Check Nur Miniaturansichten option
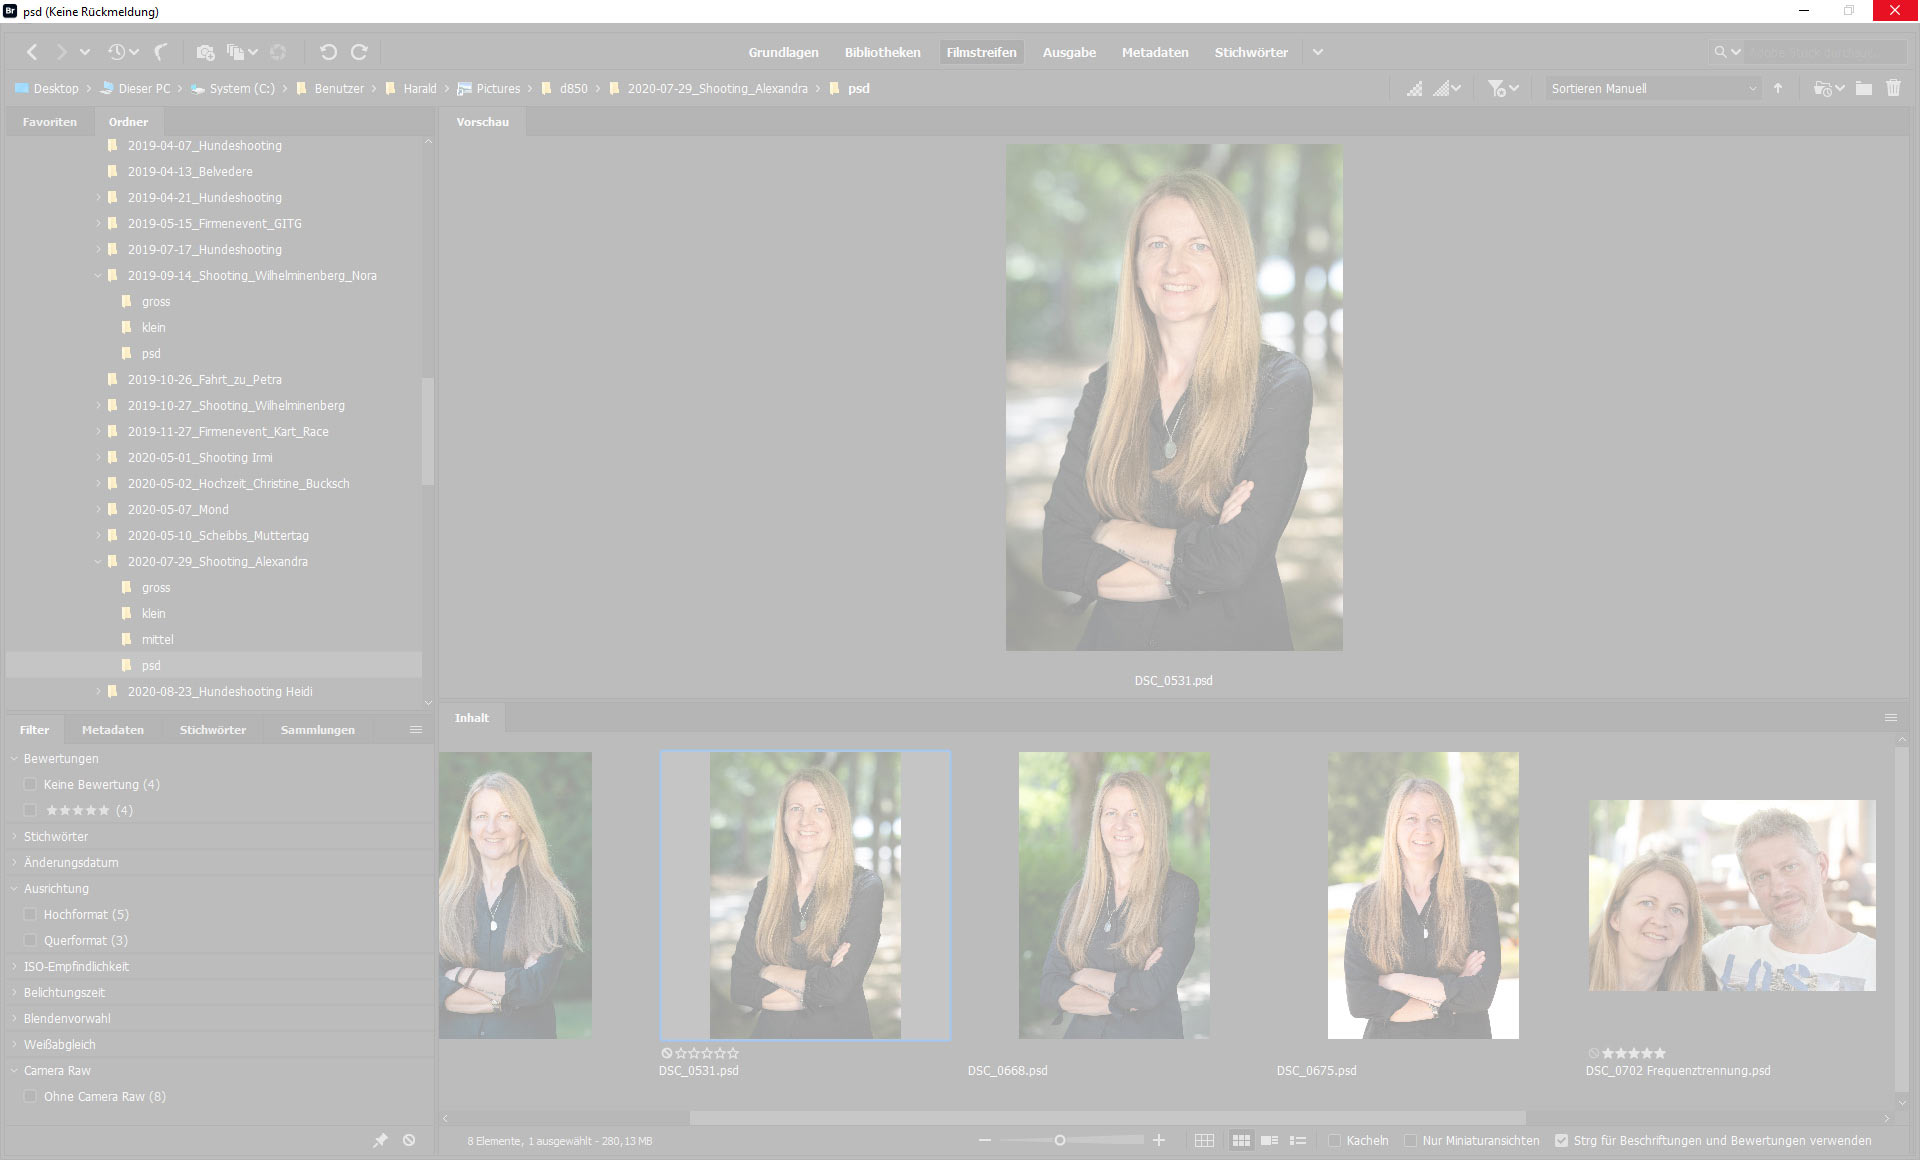Viewport: 1920px width, 1160px height. (x=1410, y=1140)
